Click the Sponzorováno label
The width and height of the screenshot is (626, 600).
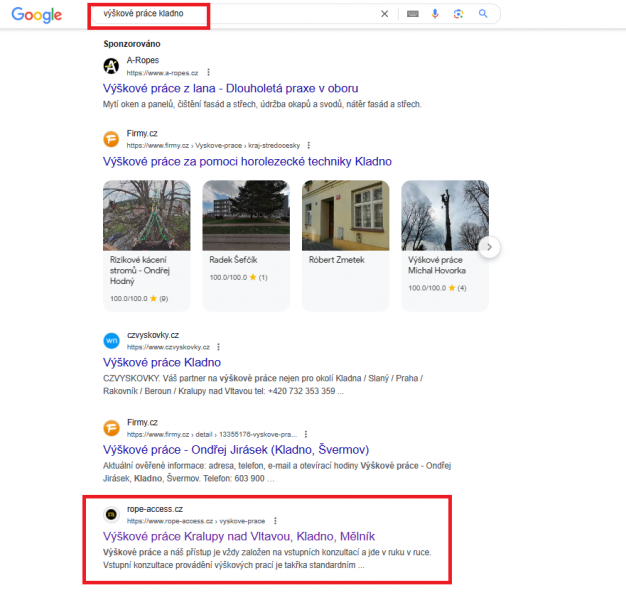(132, 44)
